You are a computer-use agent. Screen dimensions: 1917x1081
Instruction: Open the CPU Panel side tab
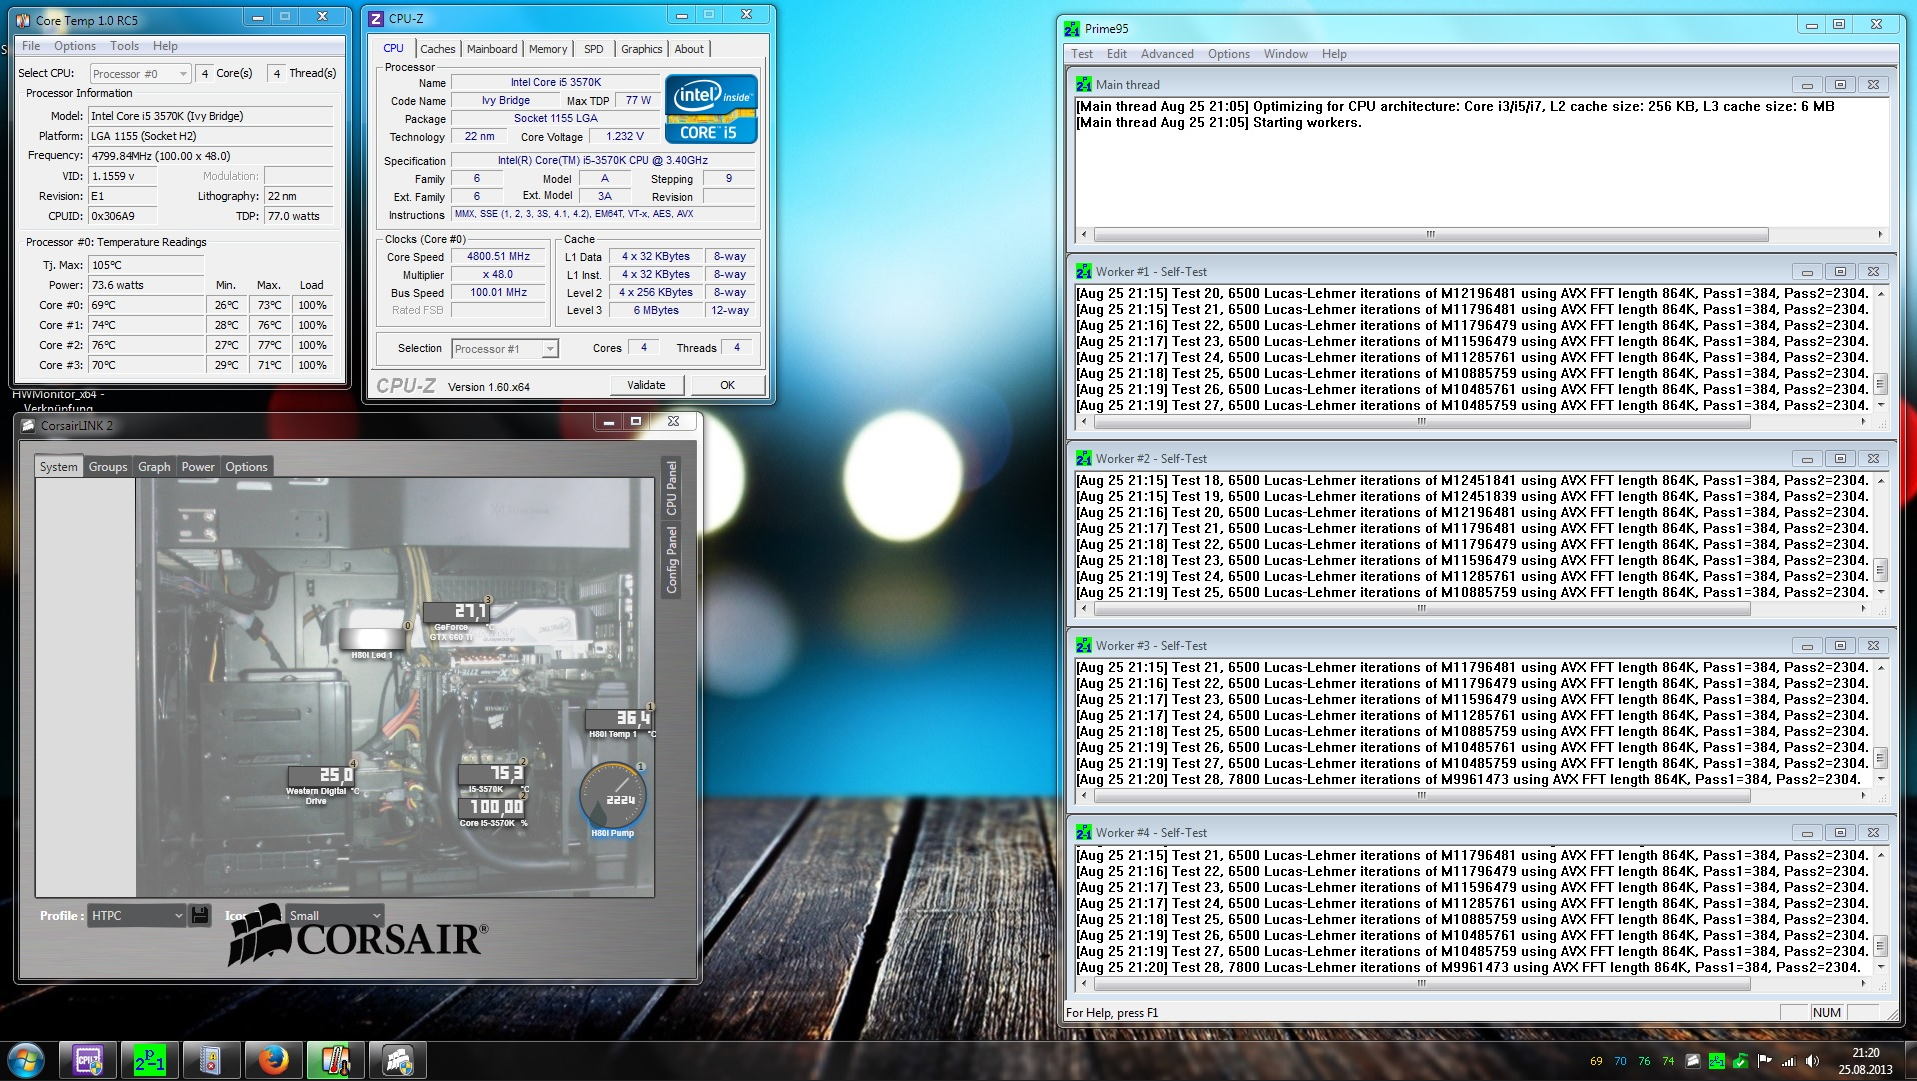(x=672, y=488)
